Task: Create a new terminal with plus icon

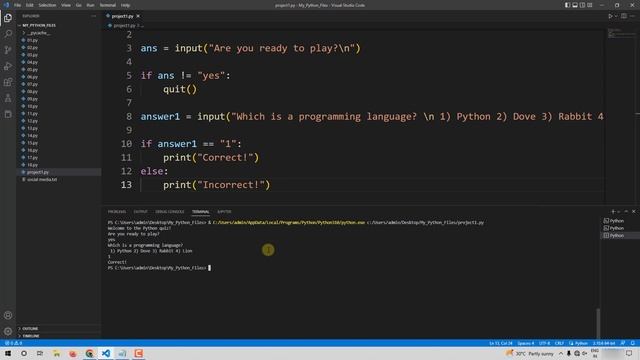Action: 613,211
